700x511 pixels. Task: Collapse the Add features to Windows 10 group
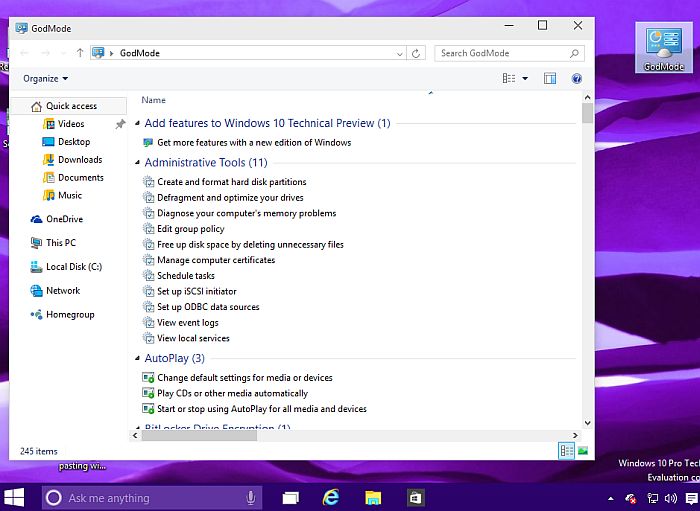coord(138,123)
